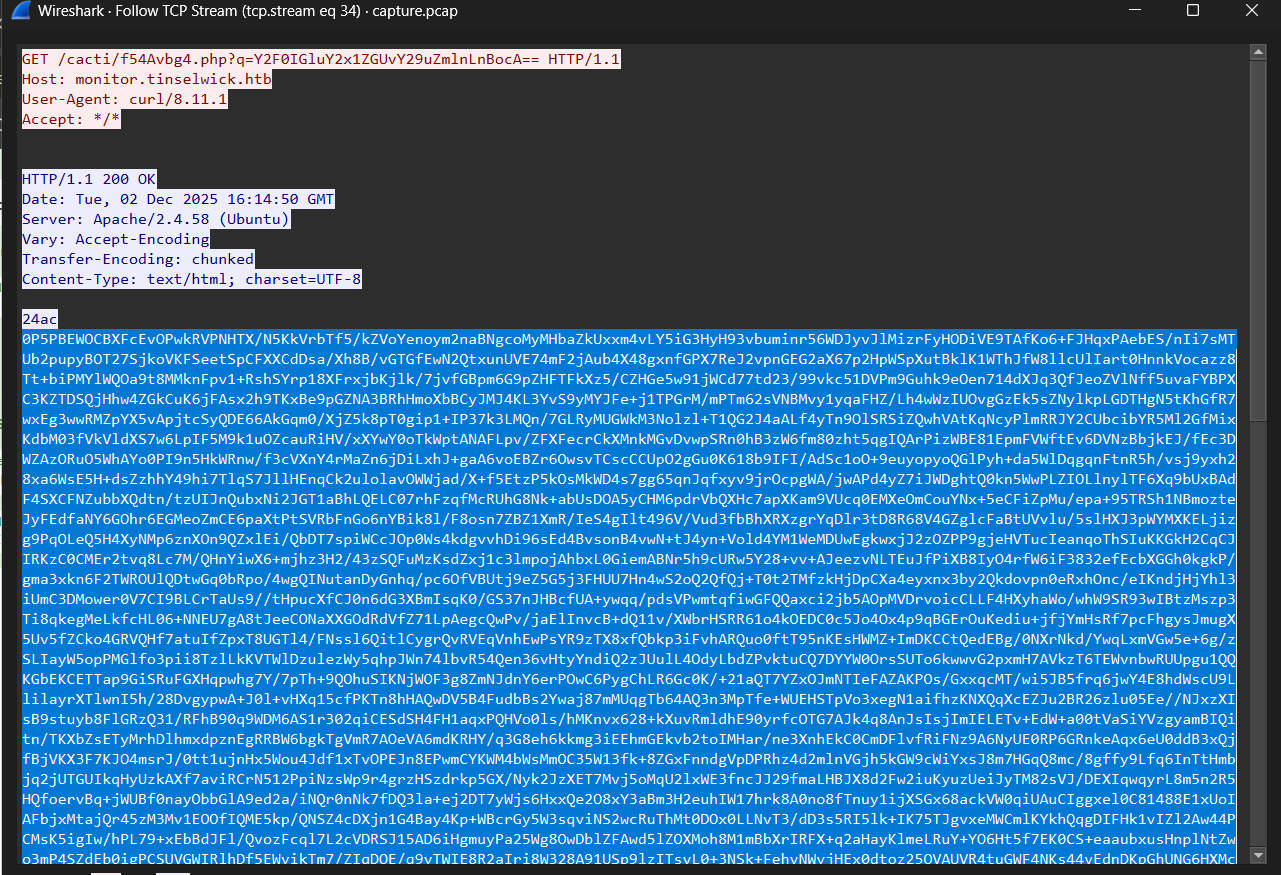Viewport: 1281px width, 875px height.
Task: Click the User-Agent curl/8.11.1 header
Action: point(124,99)
